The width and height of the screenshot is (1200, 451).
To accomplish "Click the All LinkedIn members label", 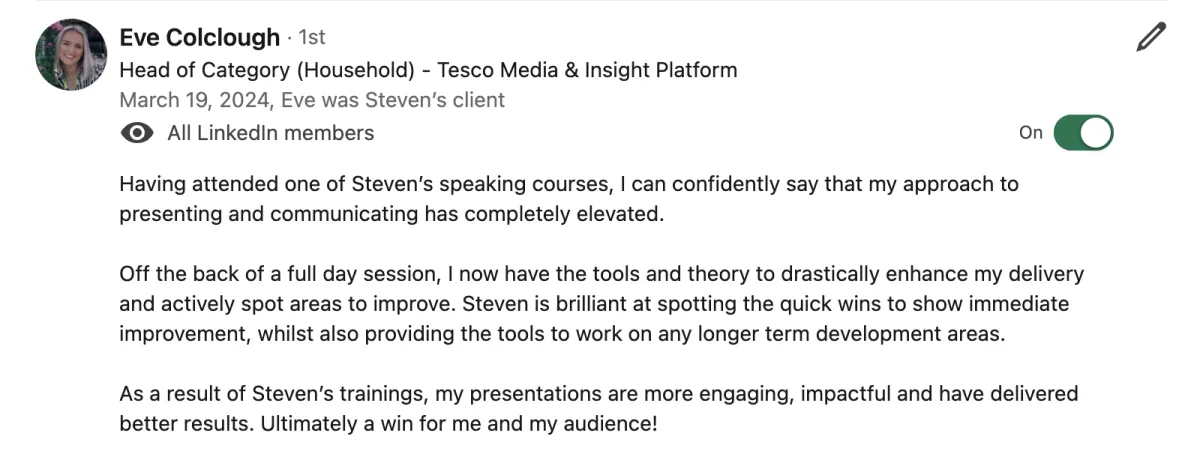I will coord(271,133).
